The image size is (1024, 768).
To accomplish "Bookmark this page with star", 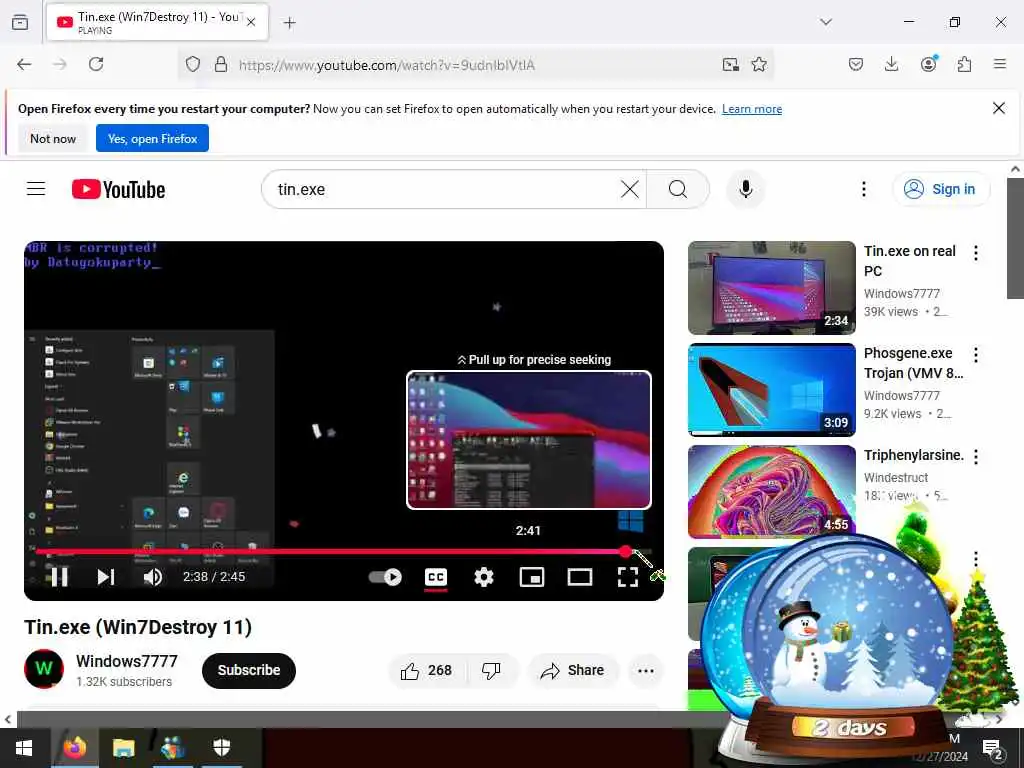I will [759, 64].
